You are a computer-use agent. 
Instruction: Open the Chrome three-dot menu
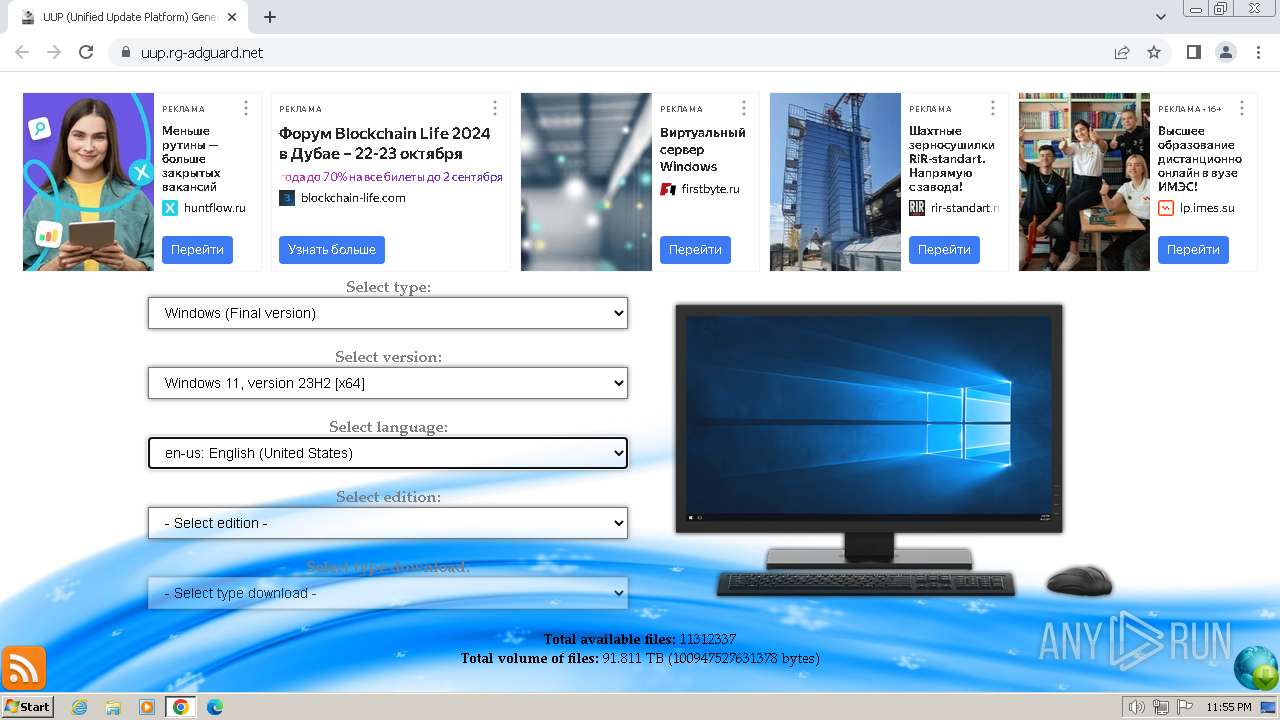pos(1257,52)
